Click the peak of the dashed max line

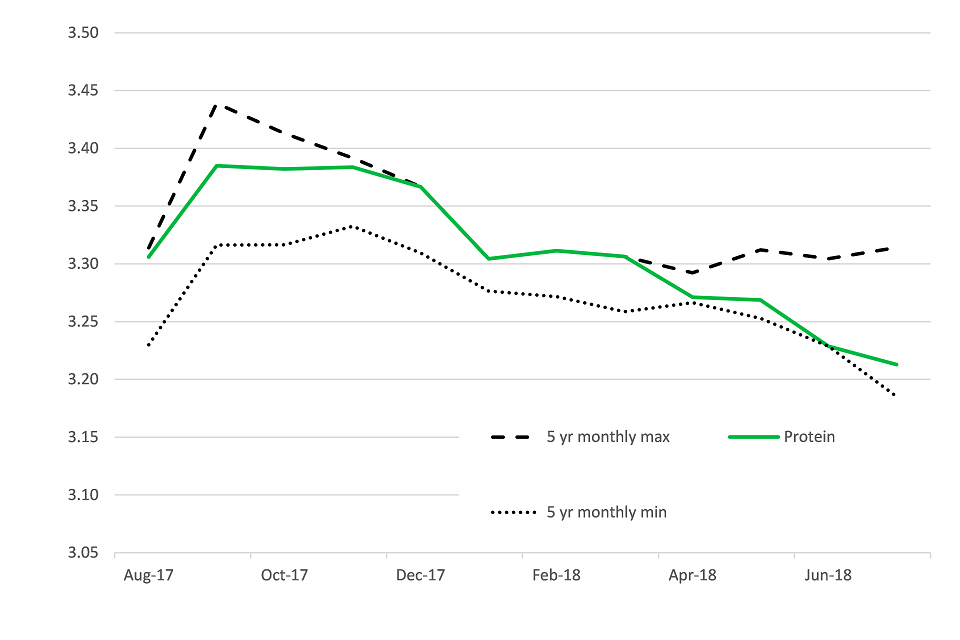pyautogui.click(x=217, y=103)
